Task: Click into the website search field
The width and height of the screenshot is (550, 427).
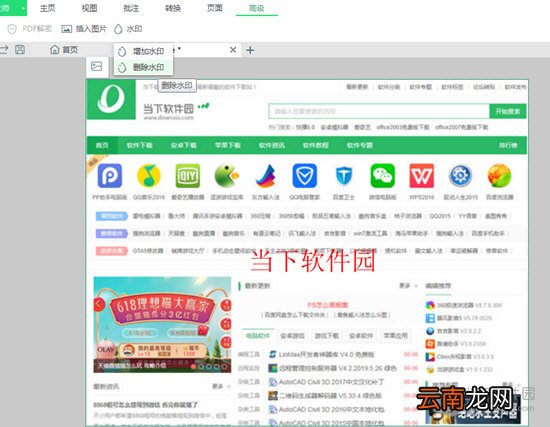Action: 379,111
